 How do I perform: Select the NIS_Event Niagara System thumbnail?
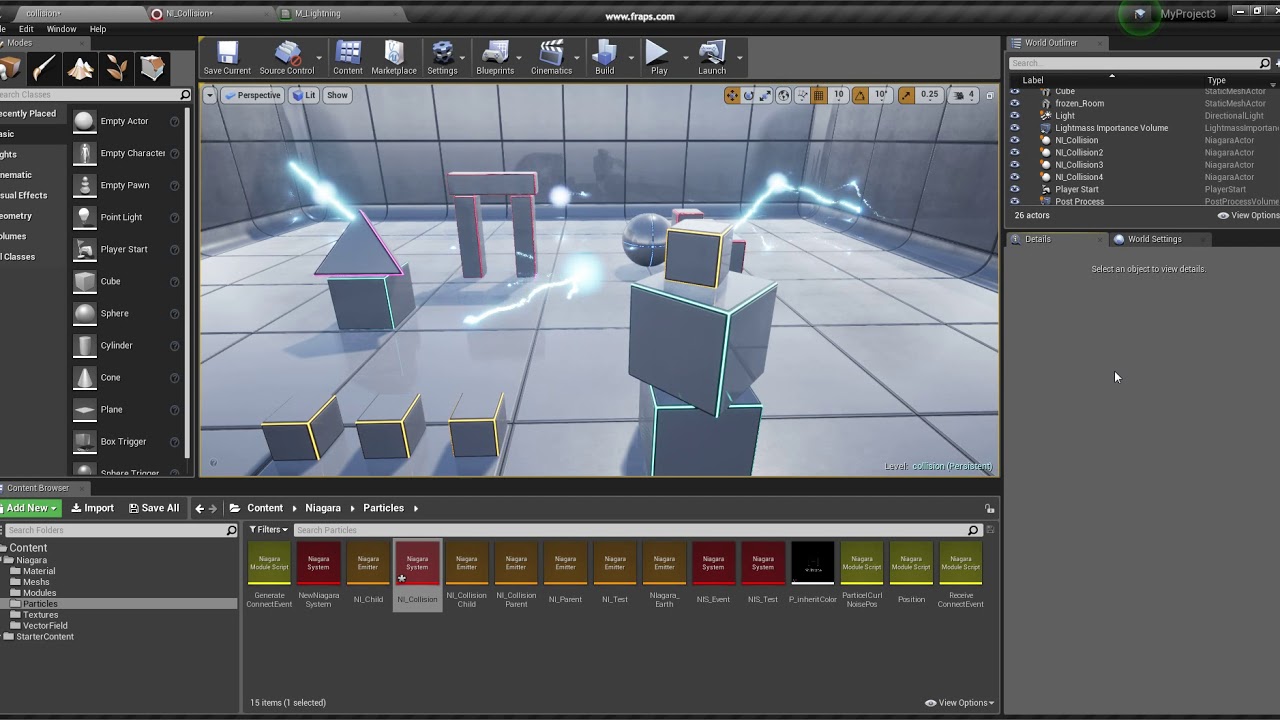713,564
